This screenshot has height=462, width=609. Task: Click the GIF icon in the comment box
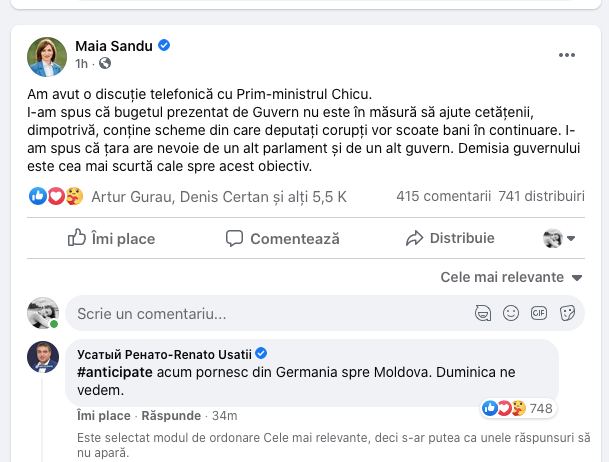(539, 313)
